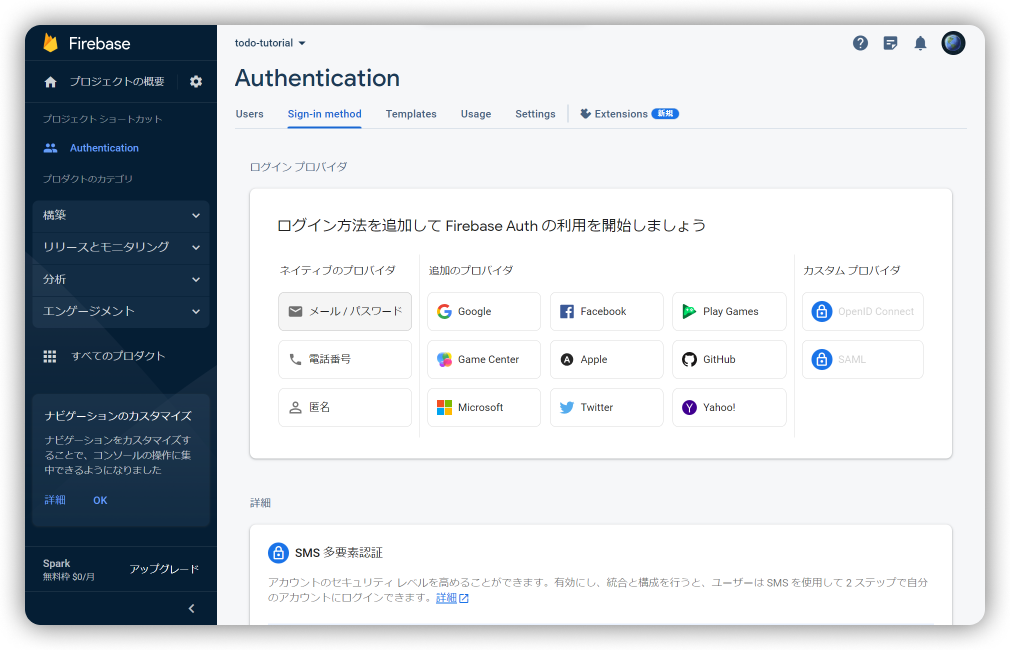Select the Facebook provider
This screenshot has height=650, width=1010.
(607, 311)
